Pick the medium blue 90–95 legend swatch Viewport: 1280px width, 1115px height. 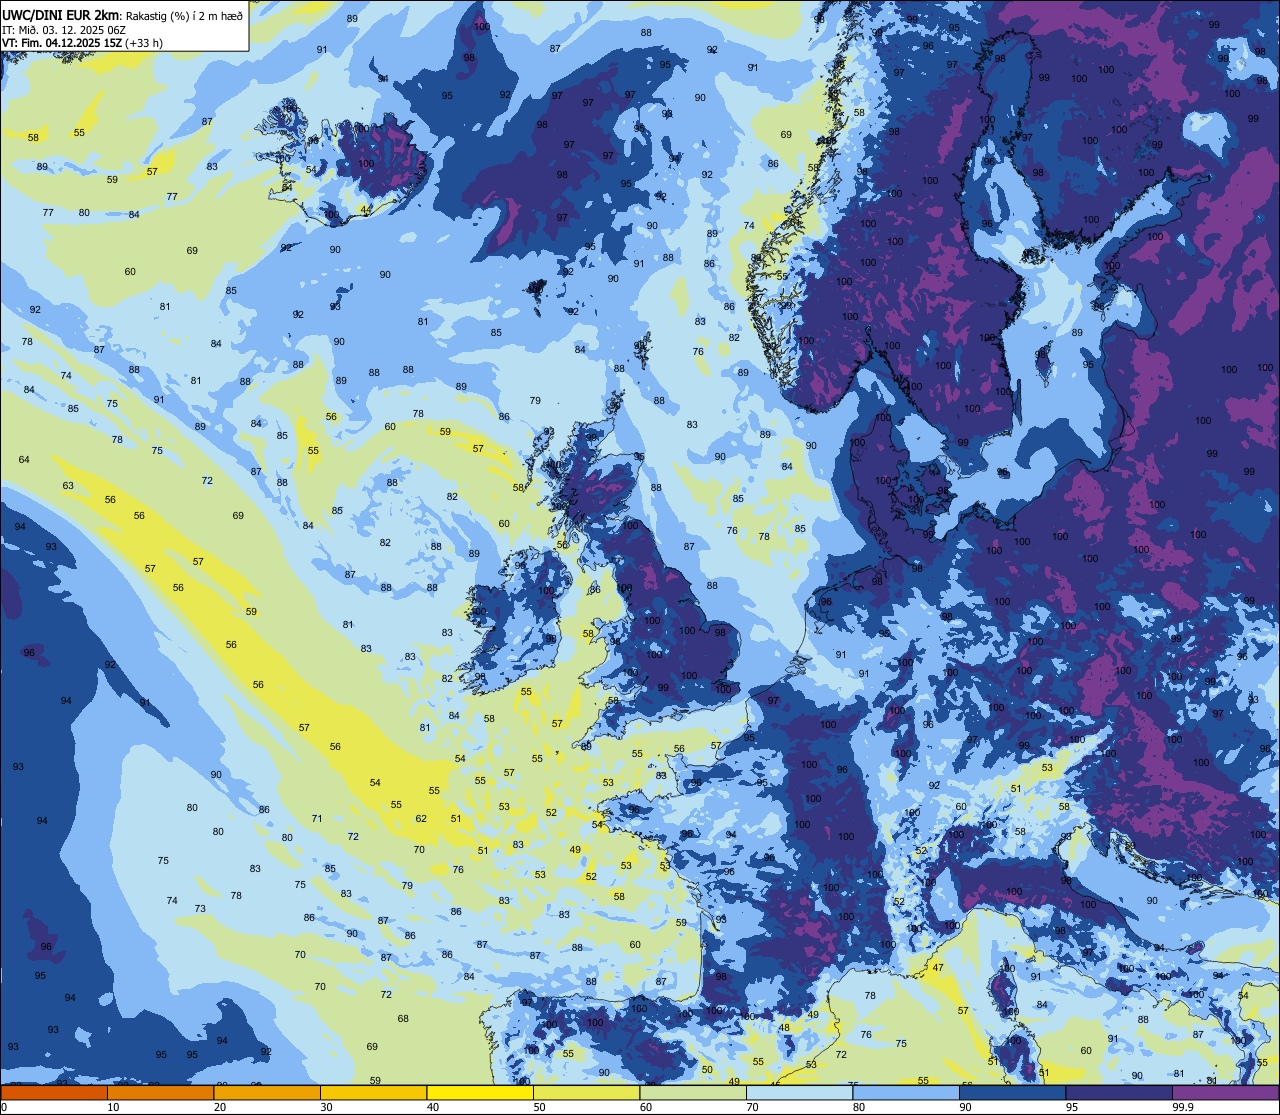(1013, 1092)
